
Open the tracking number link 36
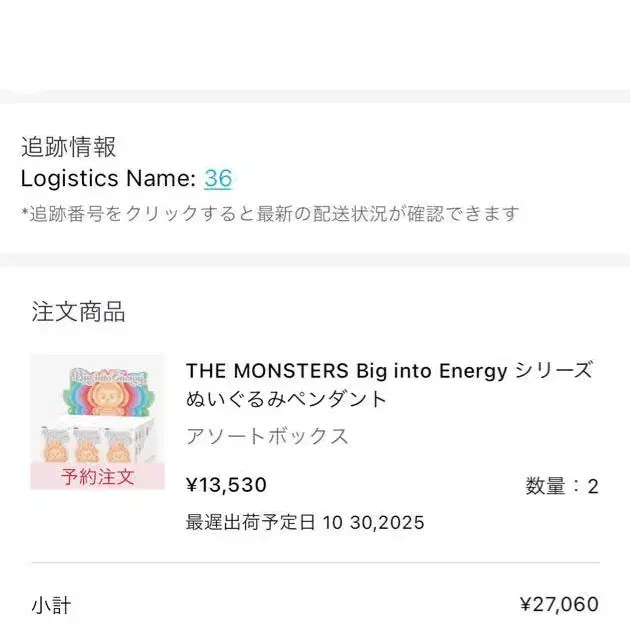tap(218, 179)
